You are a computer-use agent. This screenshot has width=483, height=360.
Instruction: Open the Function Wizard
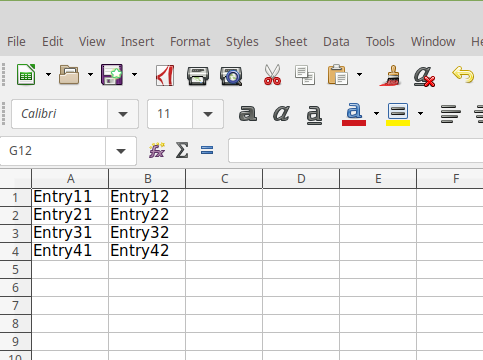[157, 150]
